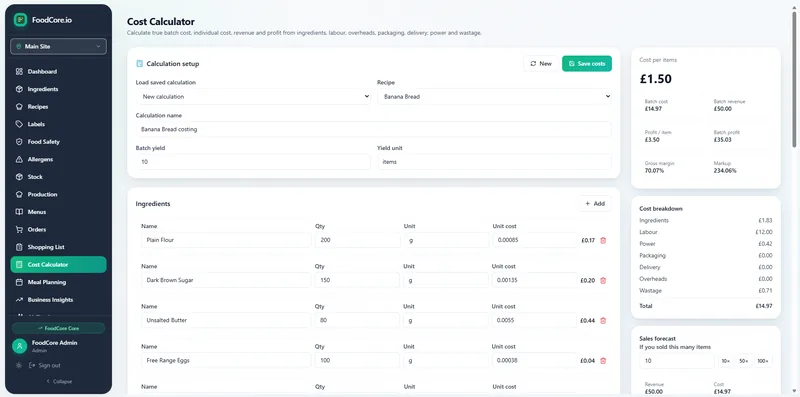Click the Labour £12.00 breakdown row
This screenshot has width=800, height=397.
(x=706, y=232)
